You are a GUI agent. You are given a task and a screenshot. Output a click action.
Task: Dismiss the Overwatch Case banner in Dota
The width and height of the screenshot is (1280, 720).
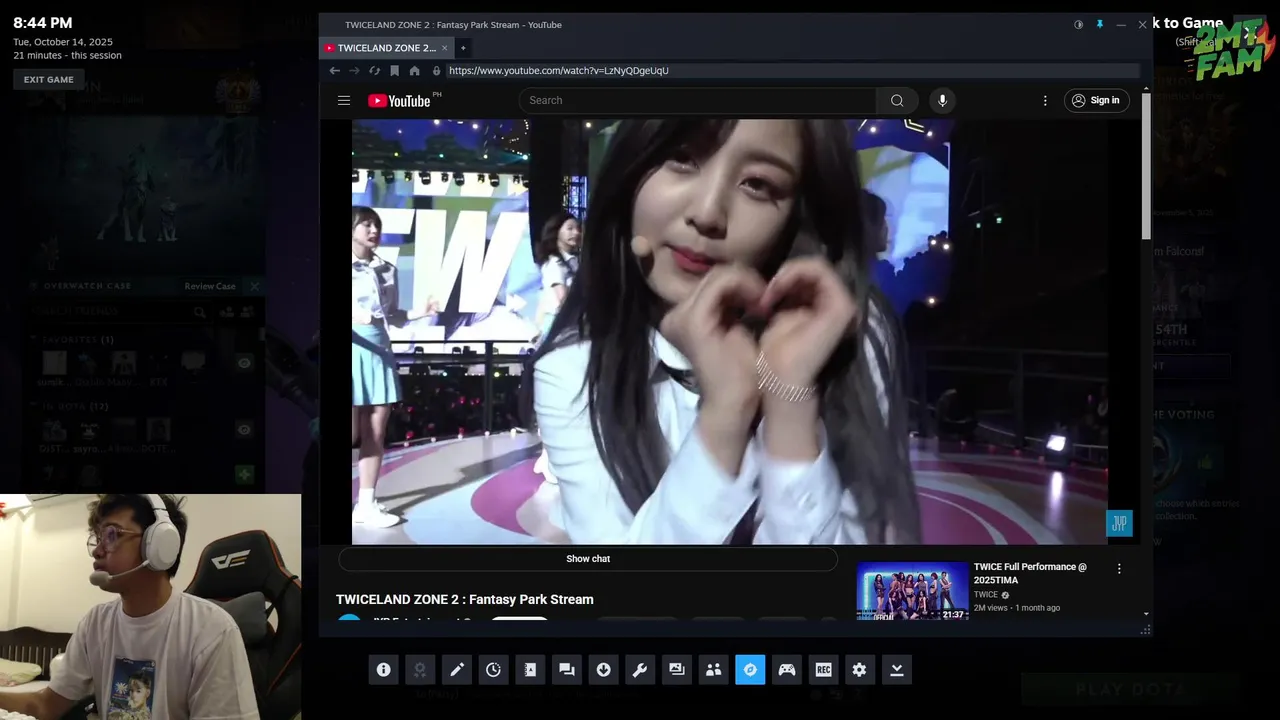(x=254, y=286)
